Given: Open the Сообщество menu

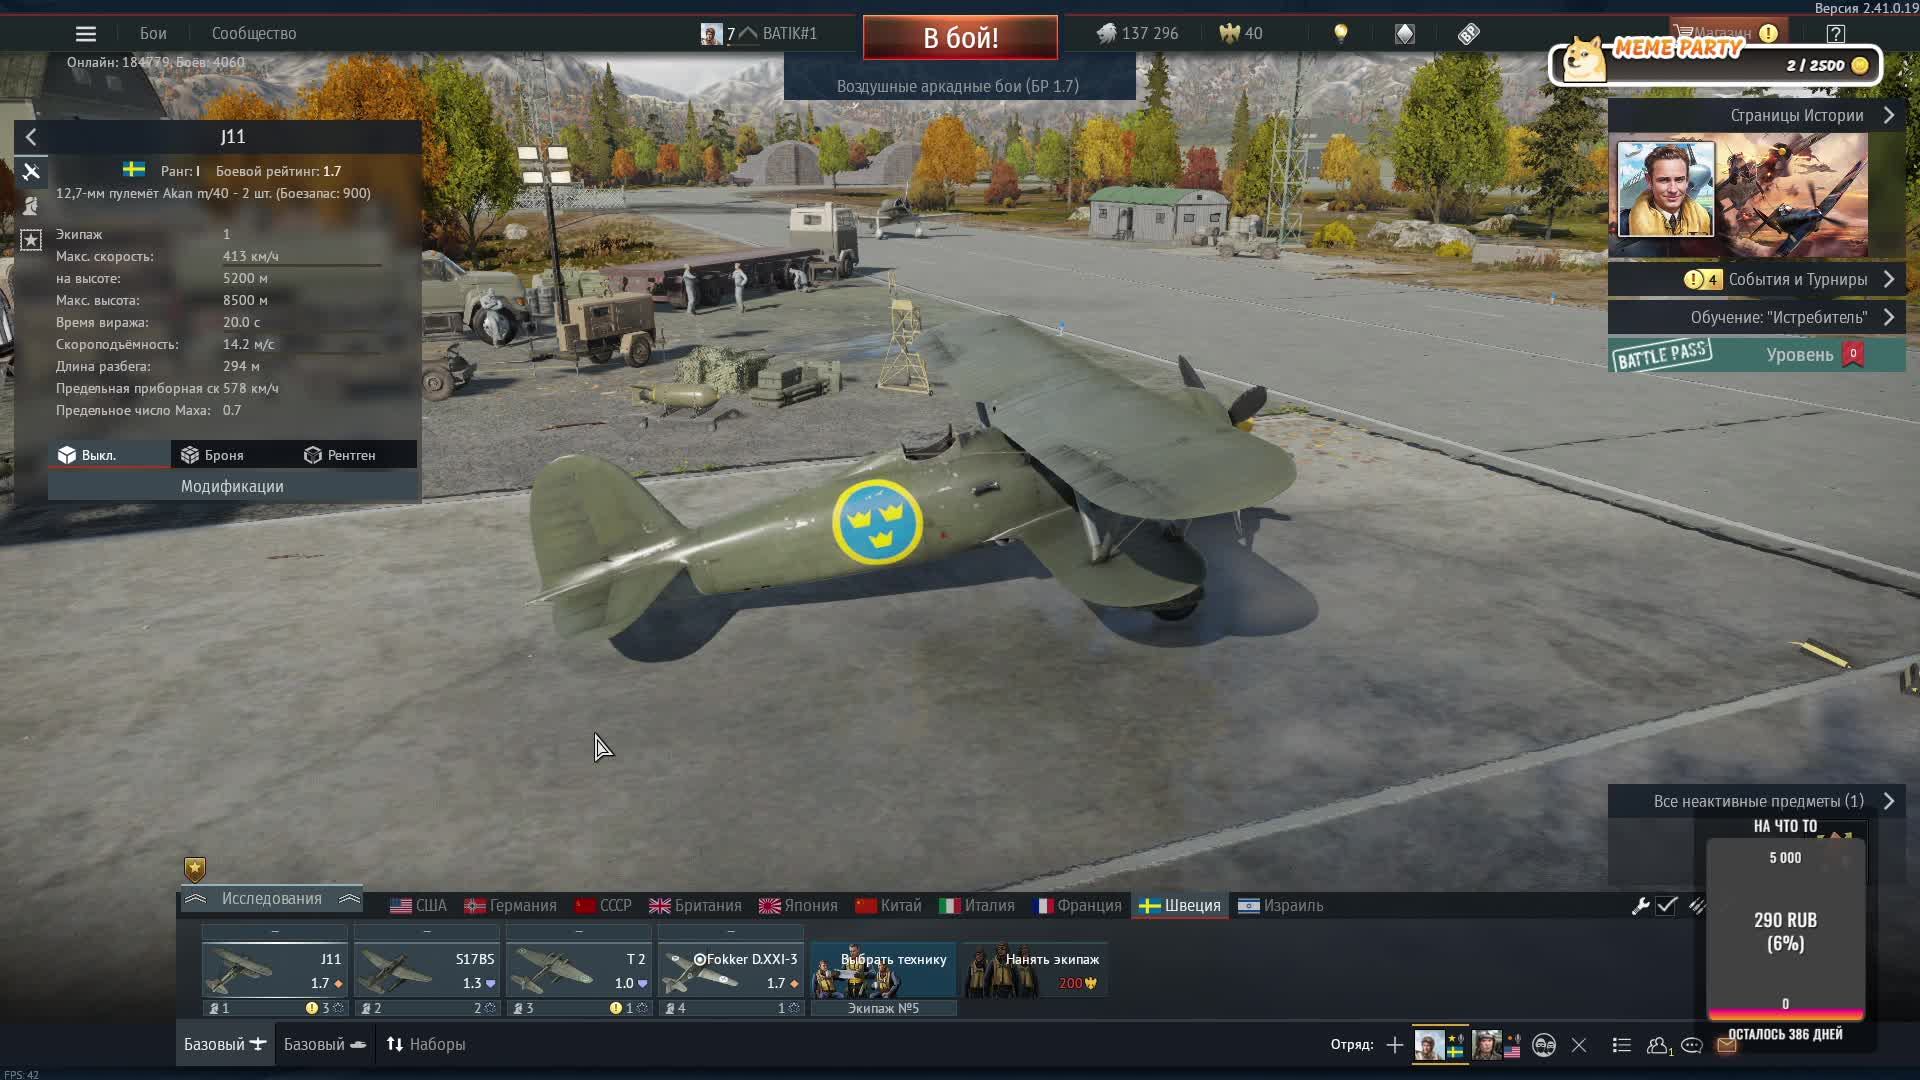Looking at the screenshot, I should point(254,33).
